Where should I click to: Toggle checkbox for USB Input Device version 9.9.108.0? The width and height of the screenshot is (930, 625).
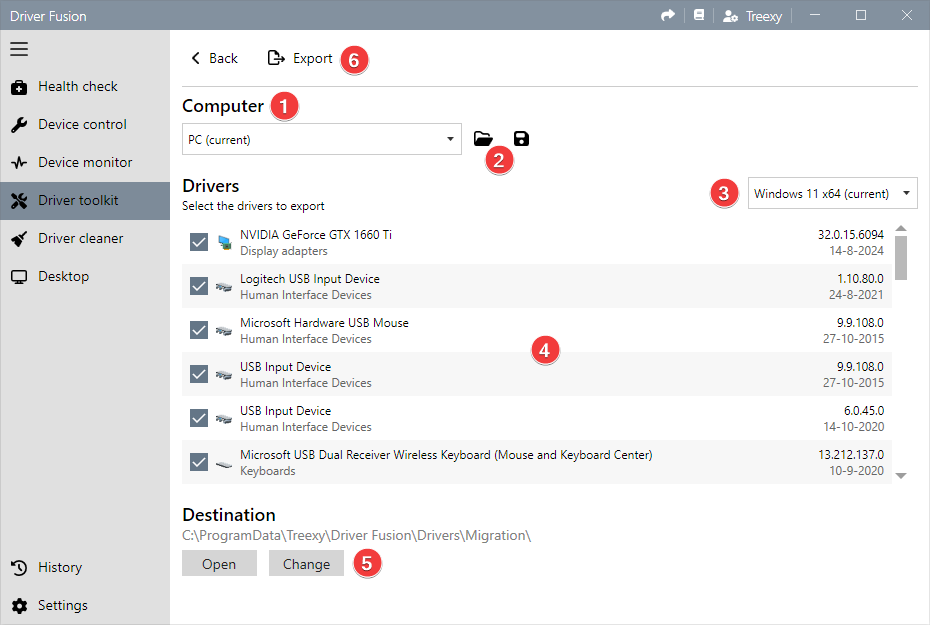199,374
